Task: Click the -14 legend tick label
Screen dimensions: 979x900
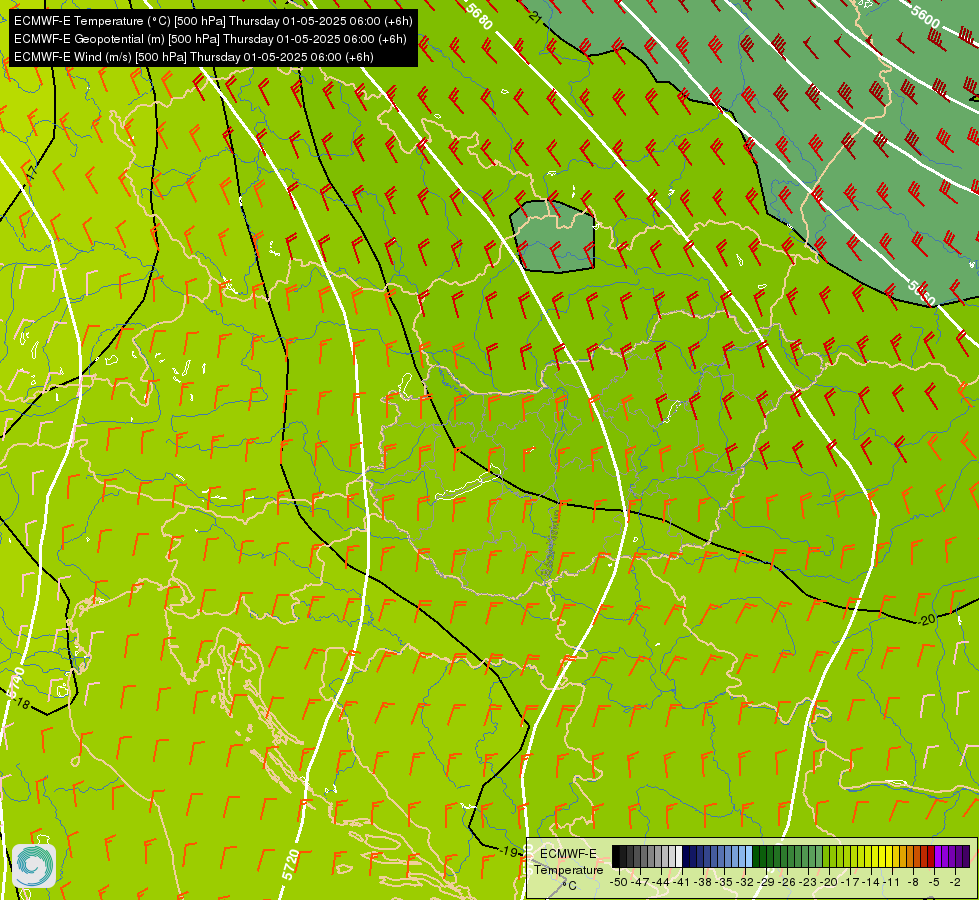Action: point(870,882)
